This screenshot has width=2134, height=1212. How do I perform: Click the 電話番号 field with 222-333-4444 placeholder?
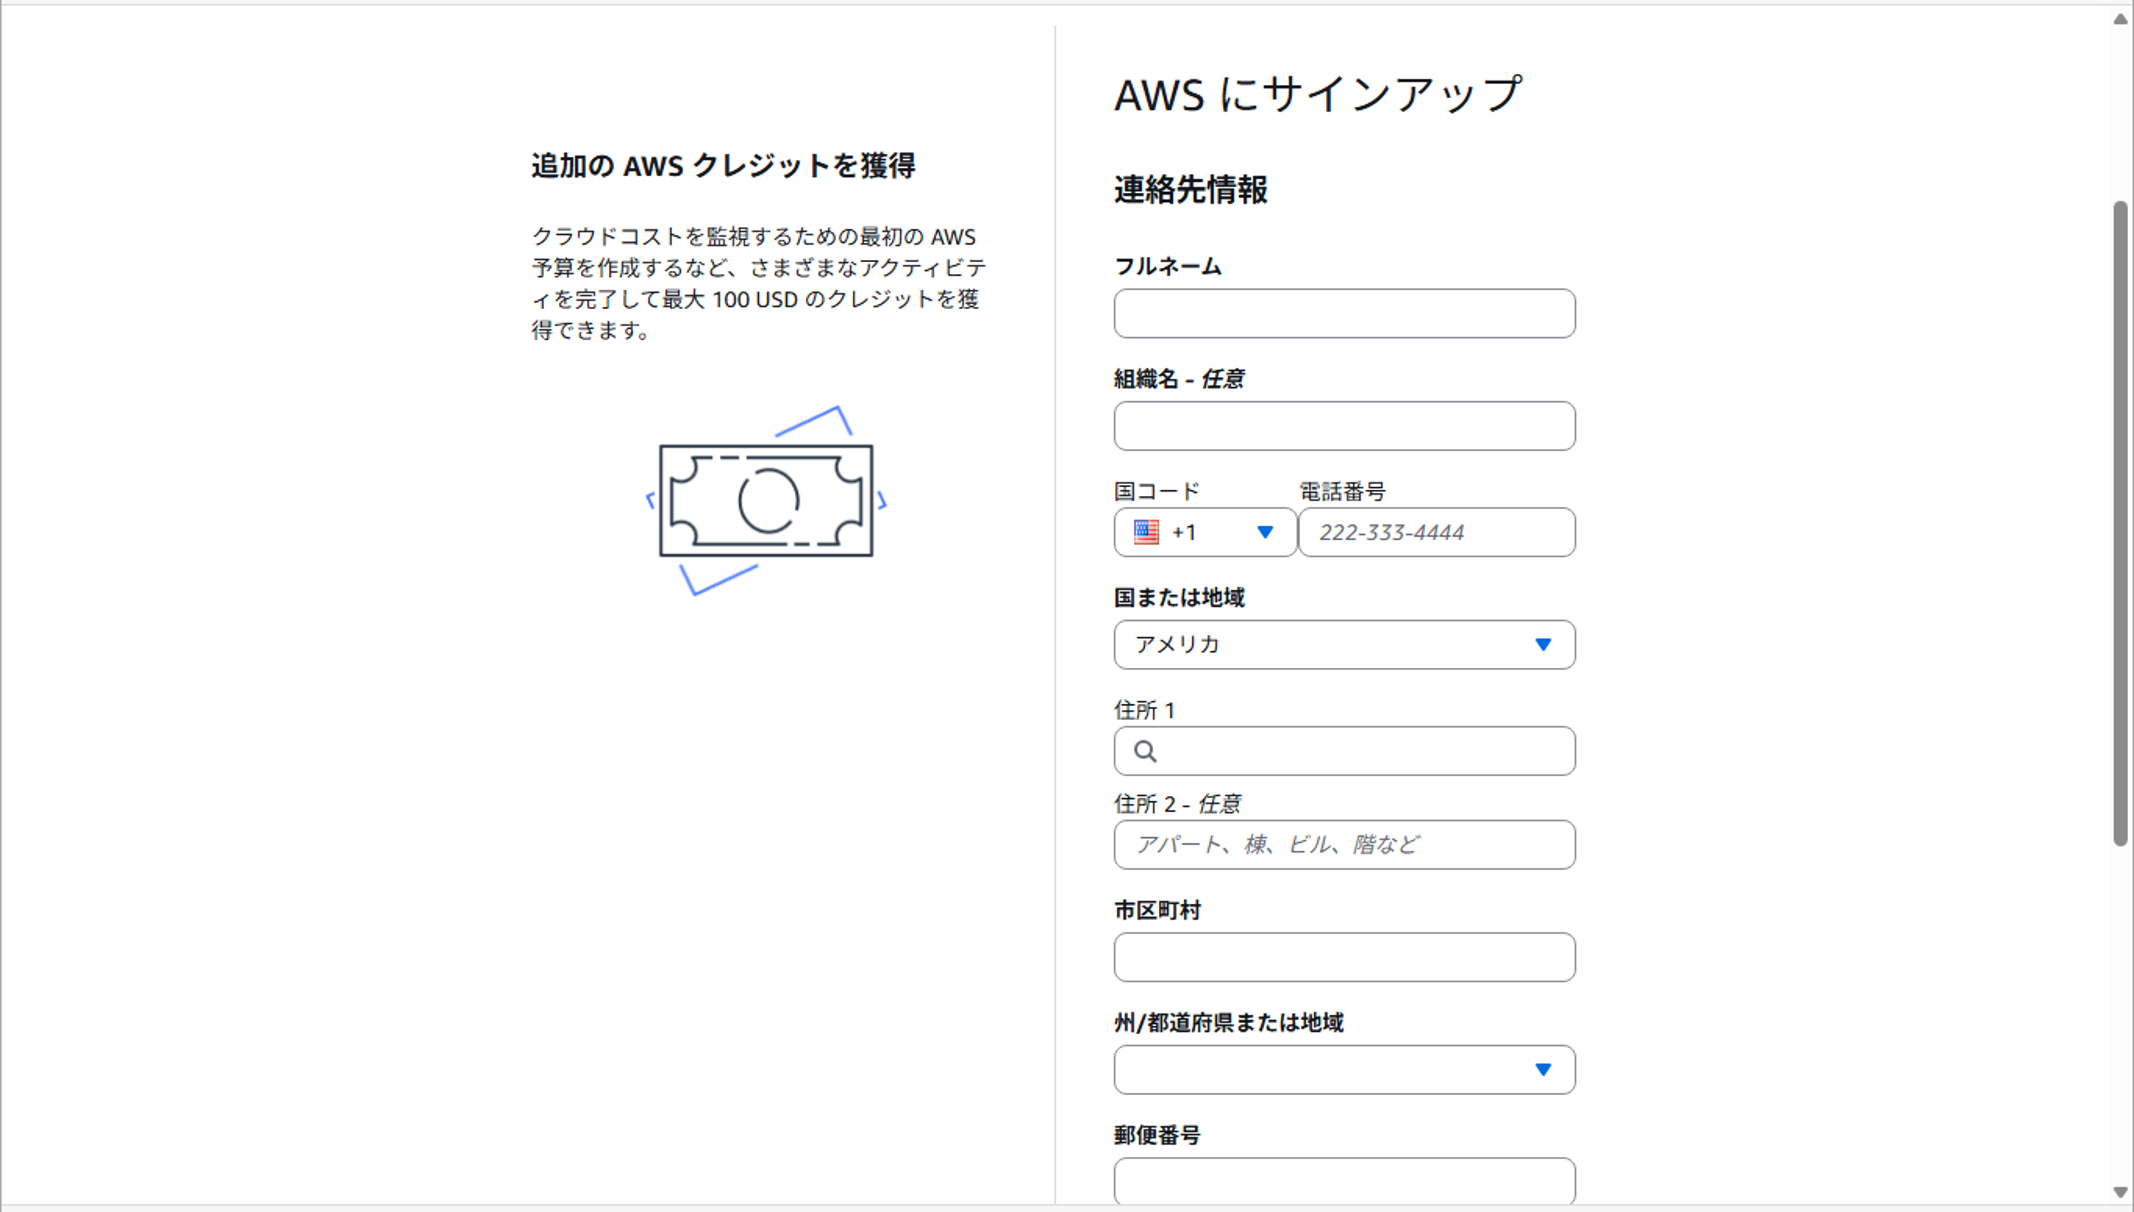click(1436, 532)
